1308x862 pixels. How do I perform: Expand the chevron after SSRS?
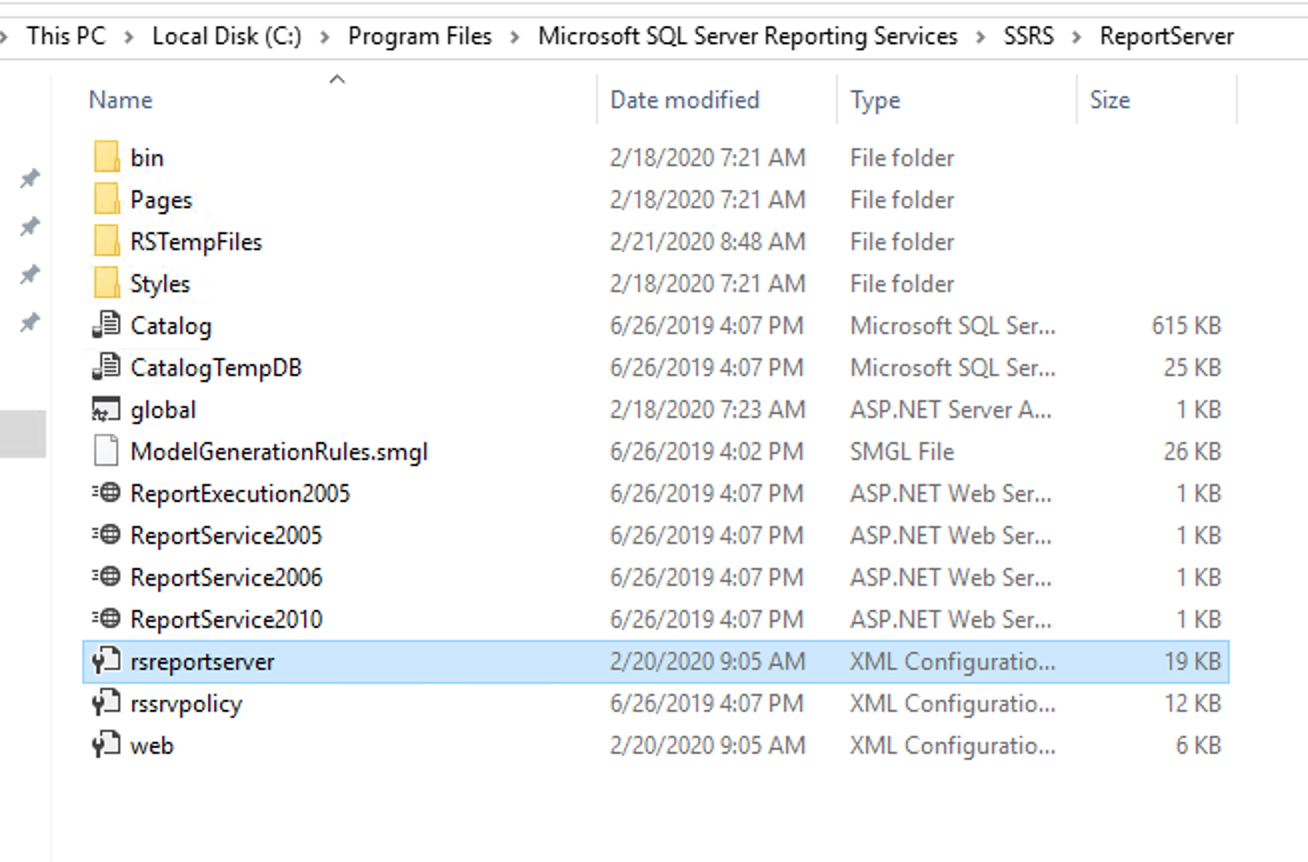click(x=1077, y=37)
